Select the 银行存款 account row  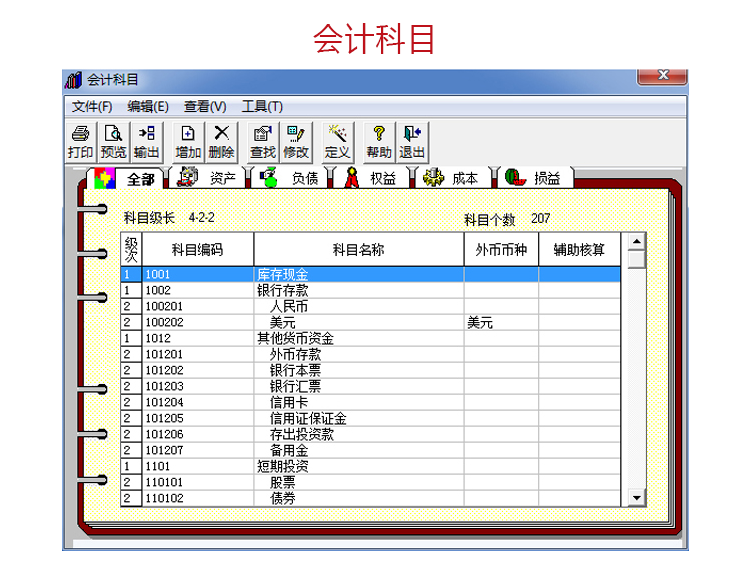pyautogui.click(x=371, y=290)
